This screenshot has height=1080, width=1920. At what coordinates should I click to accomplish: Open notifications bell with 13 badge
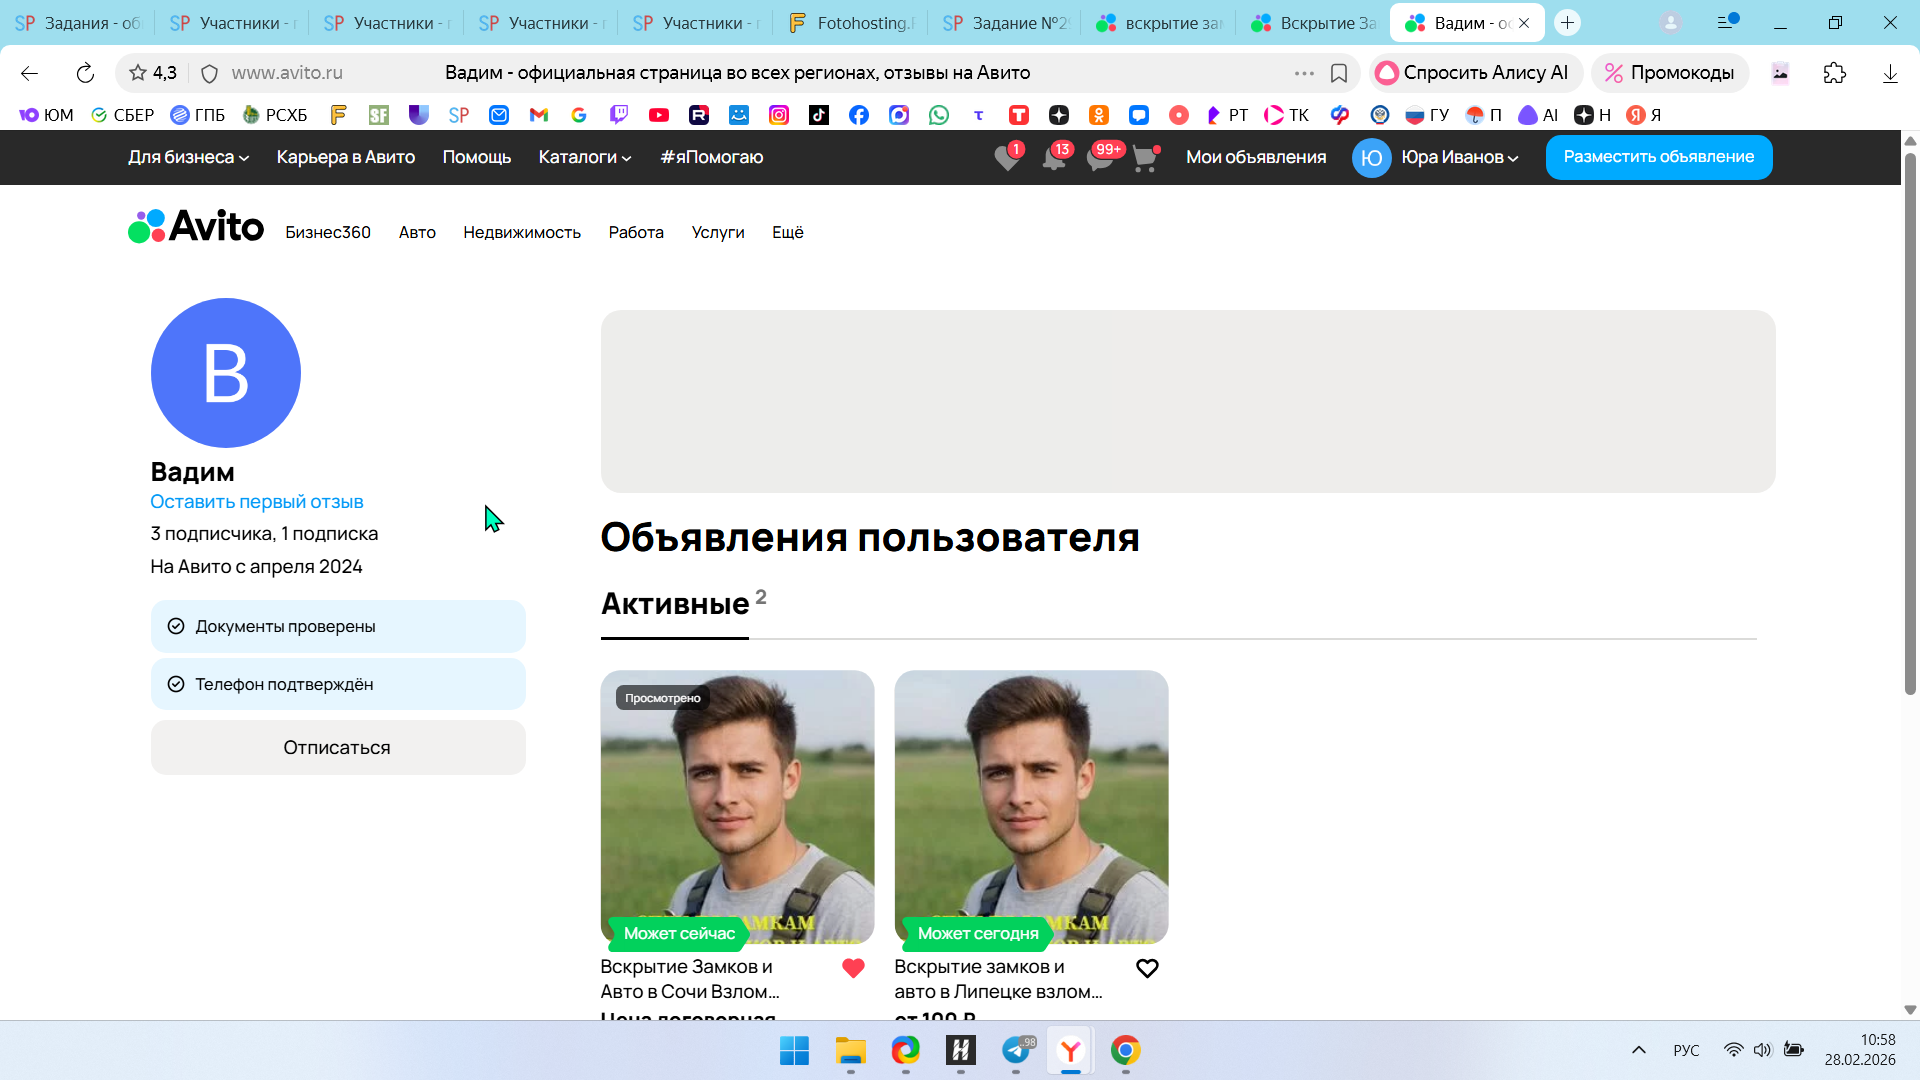click(1053, 158)
